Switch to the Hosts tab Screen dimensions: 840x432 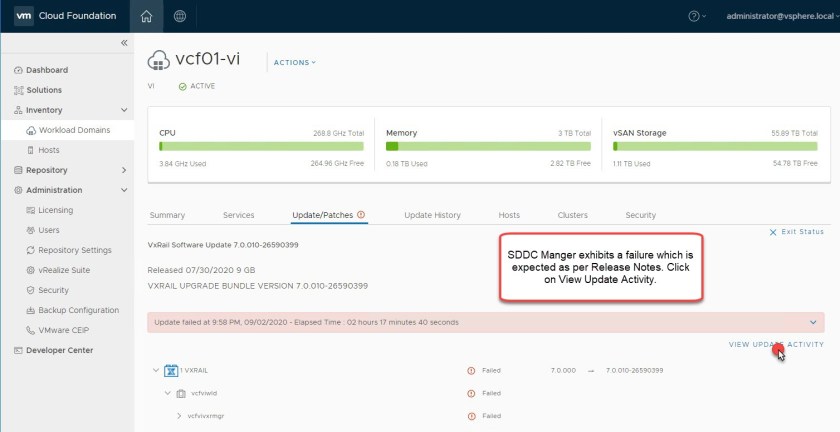[509, 215]
